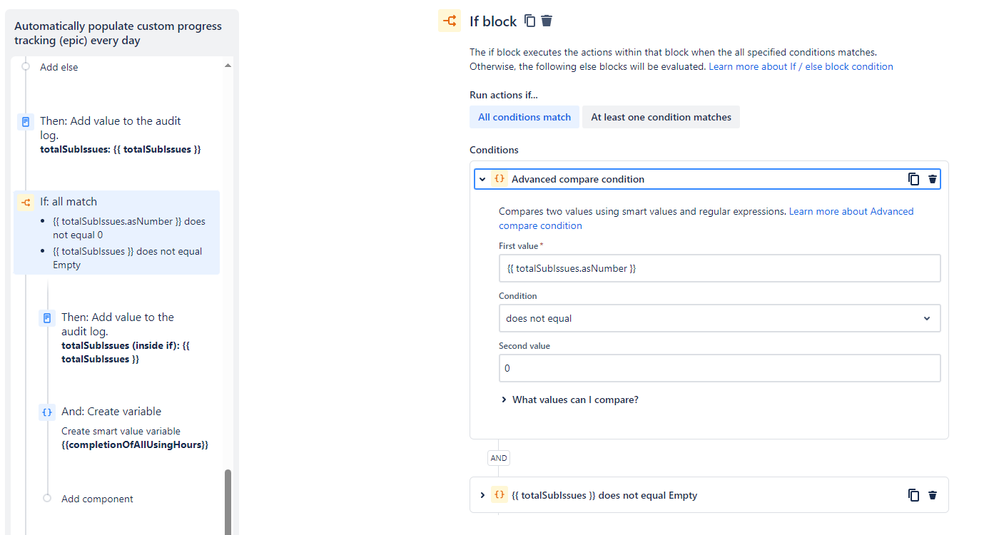The width and height of the screenshot is (999, 535).
Task: Click the Add component circle
Action: click(x=47, y=498)
